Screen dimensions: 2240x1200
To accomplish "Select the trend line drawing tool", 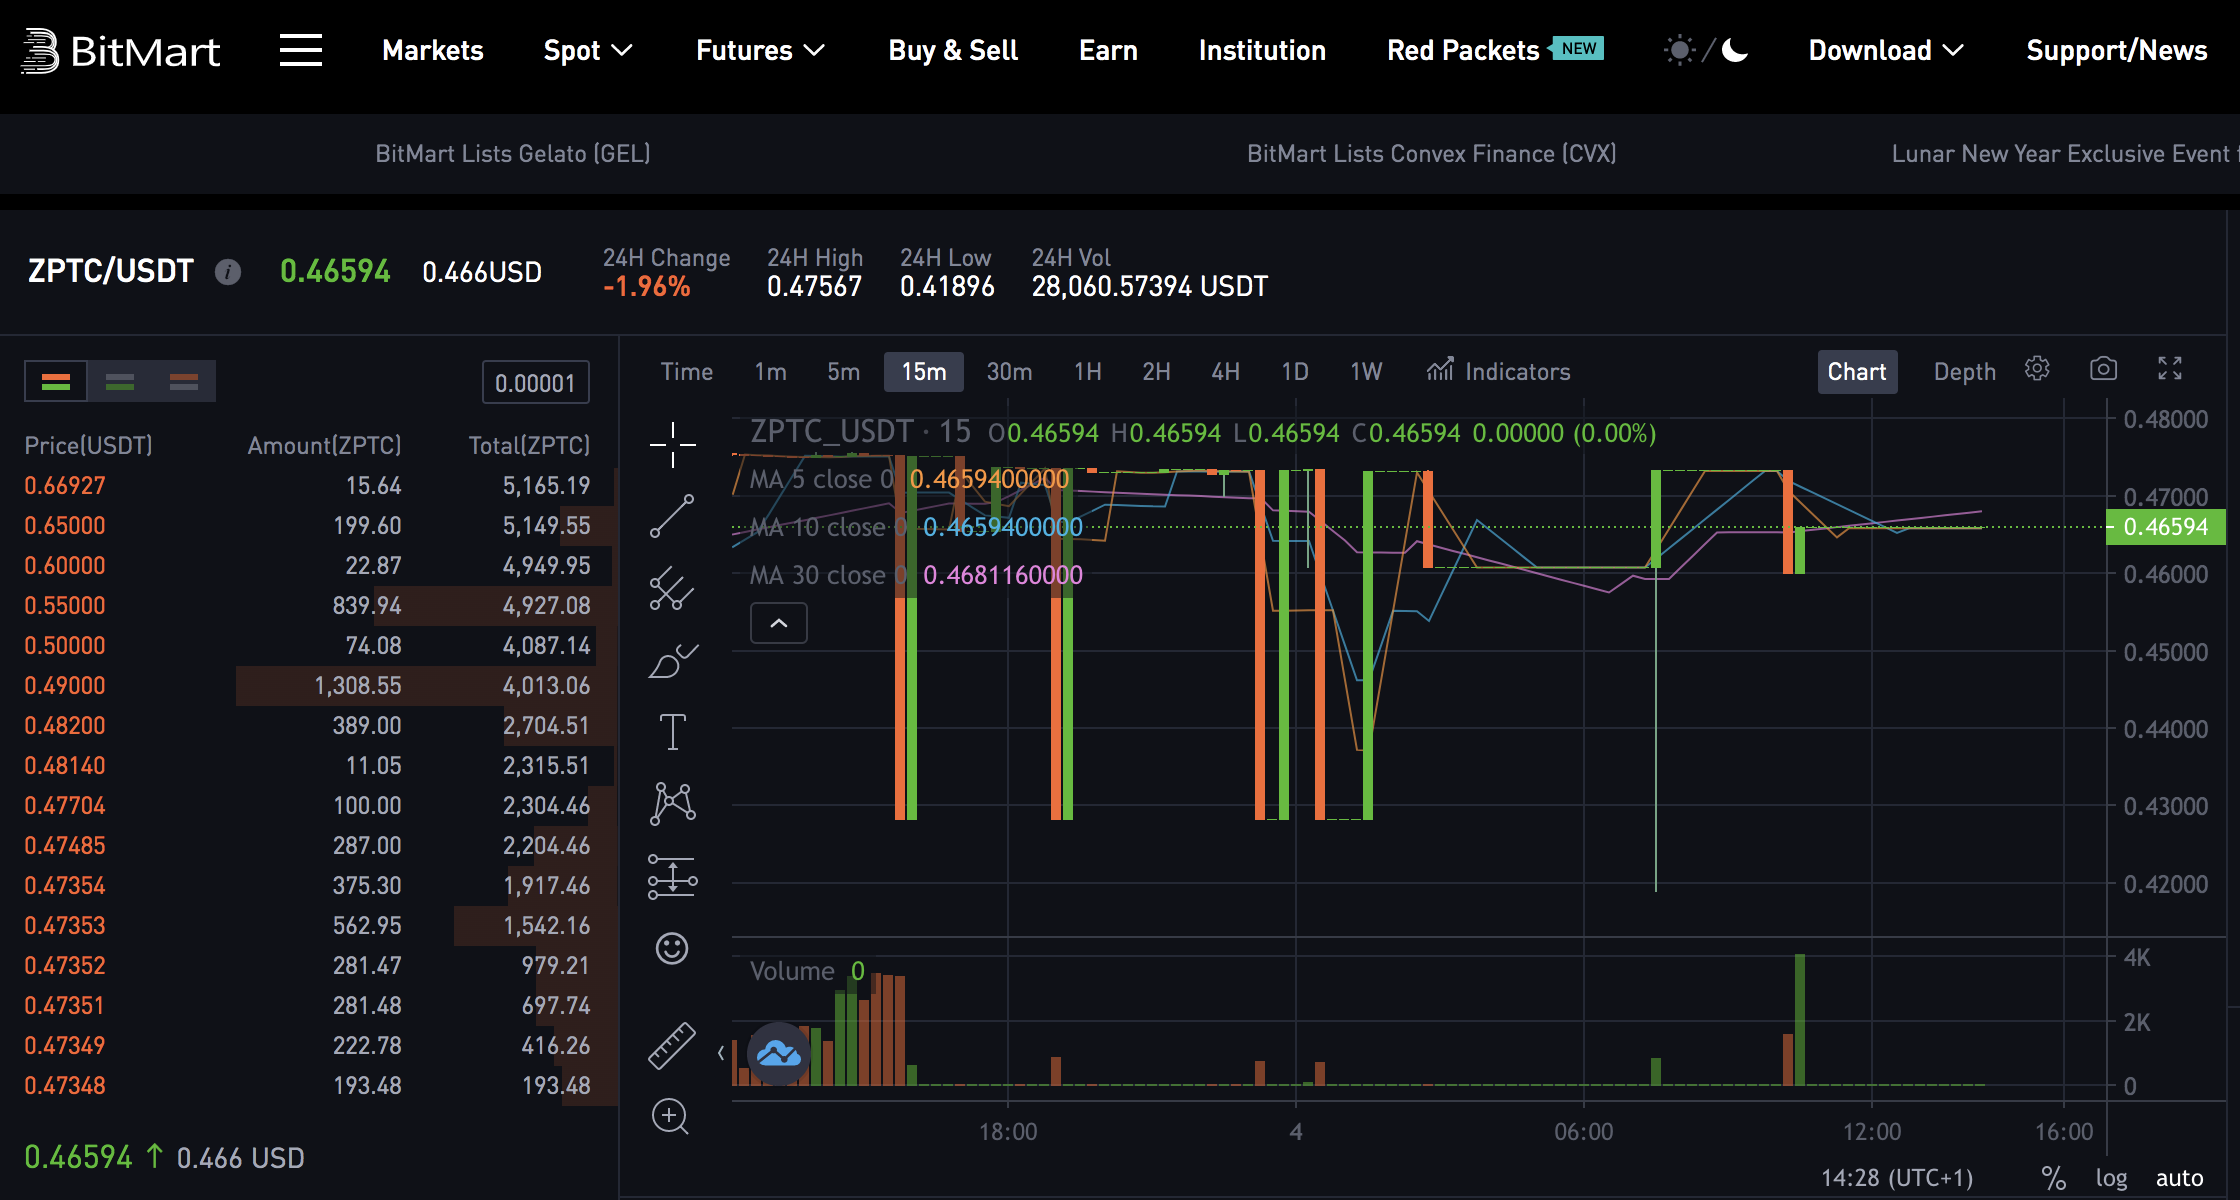I will [x=672, y=516].
